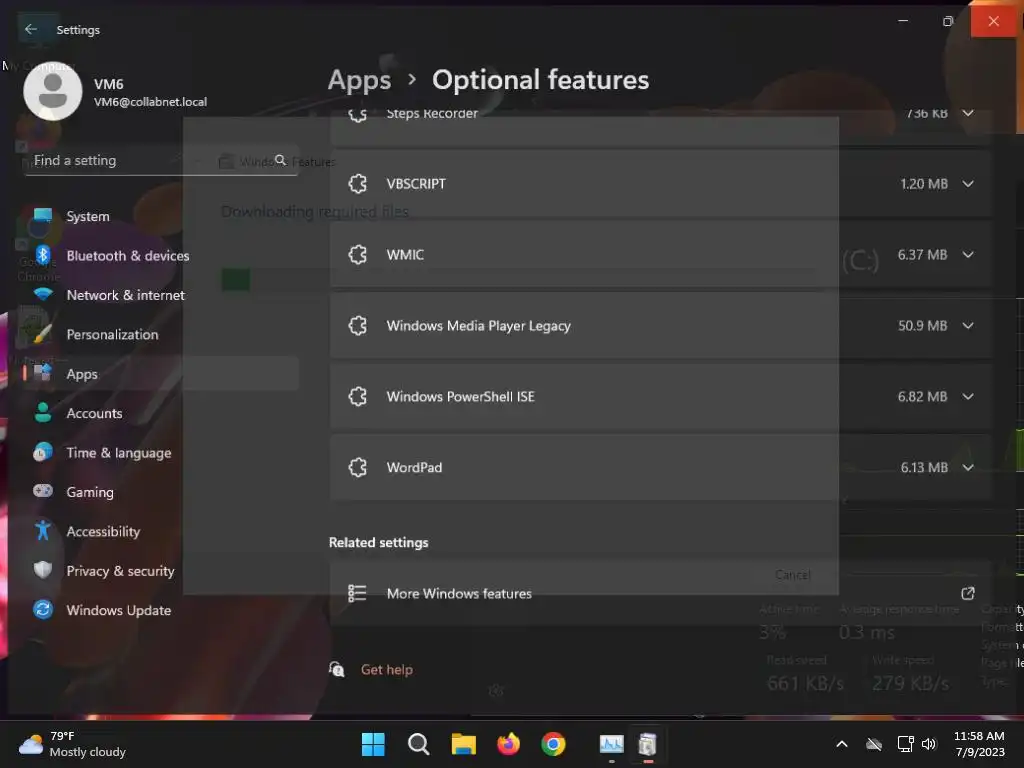Viewport: 1024px width, 768px height.
Task: Click the 6.82 MB size value
Action: coord(922,396)
